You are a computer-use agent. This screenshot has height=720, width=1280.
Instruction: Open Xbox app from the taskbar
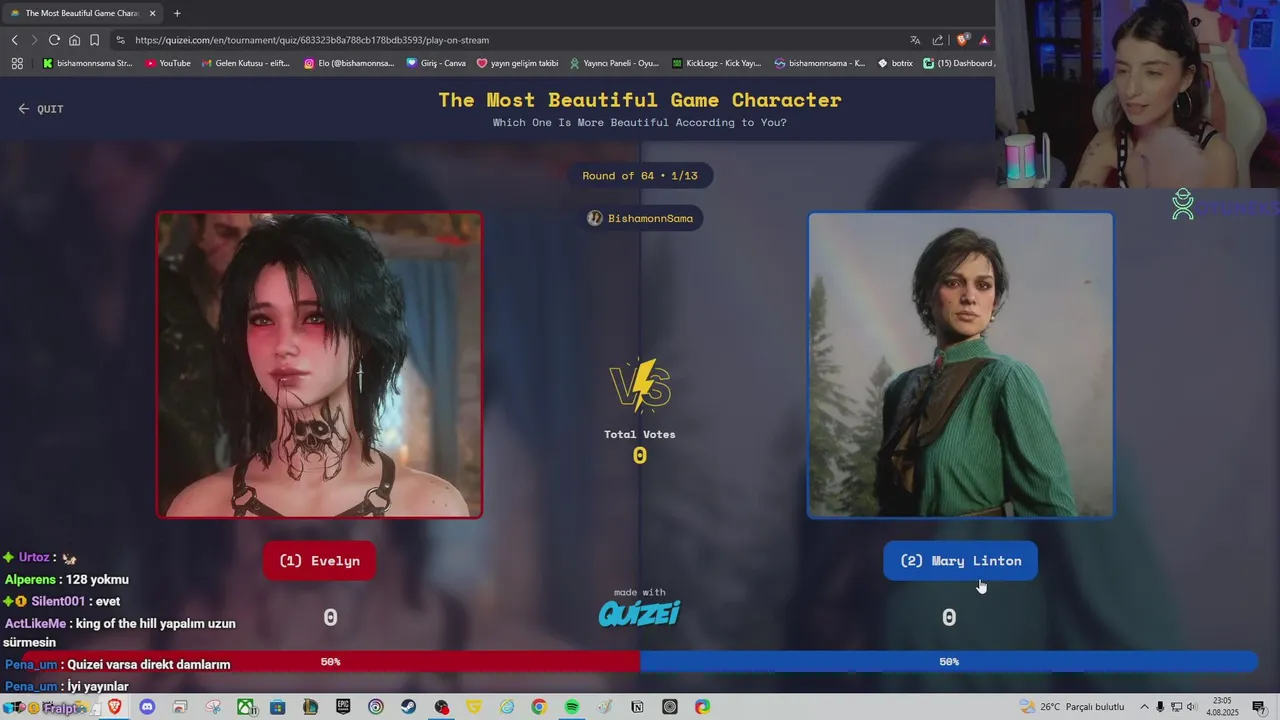(245, 707)
